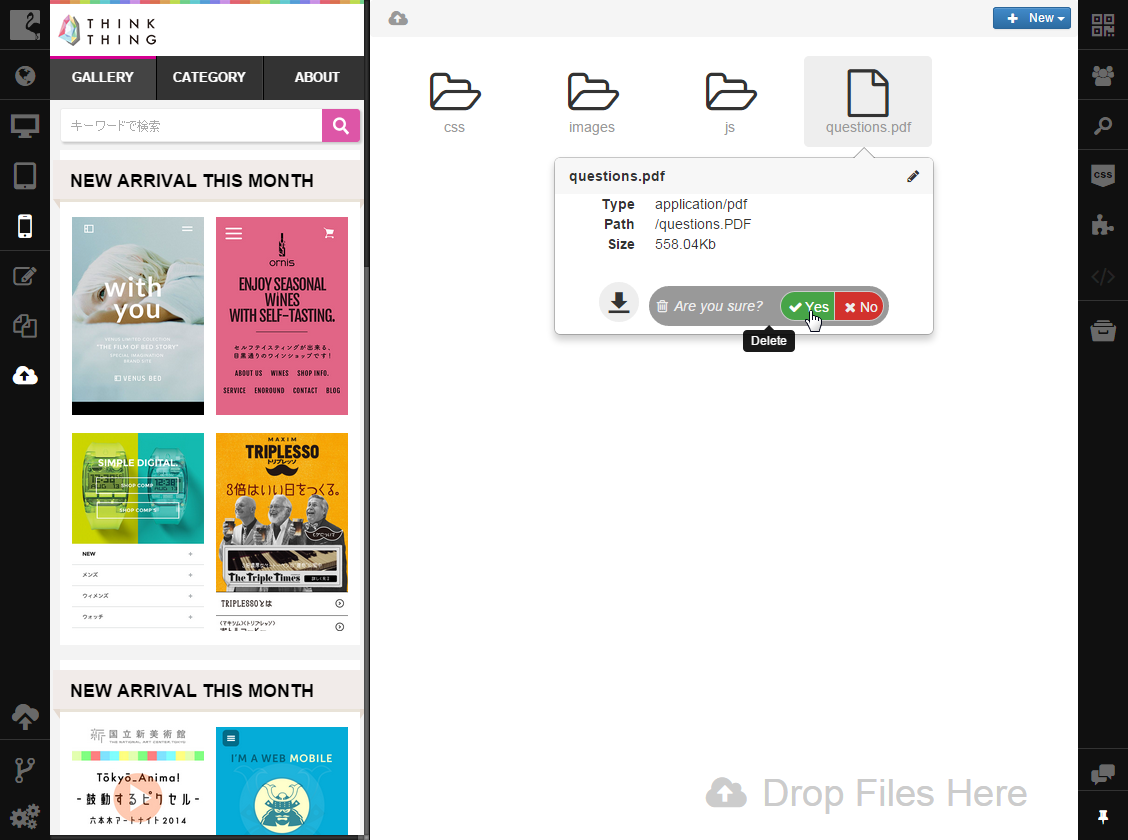Image resolution: width=1128 pixels, height=840 pixels.
Task: Click the publish cloud arrow icon
Action: click(x=25, y=716)
